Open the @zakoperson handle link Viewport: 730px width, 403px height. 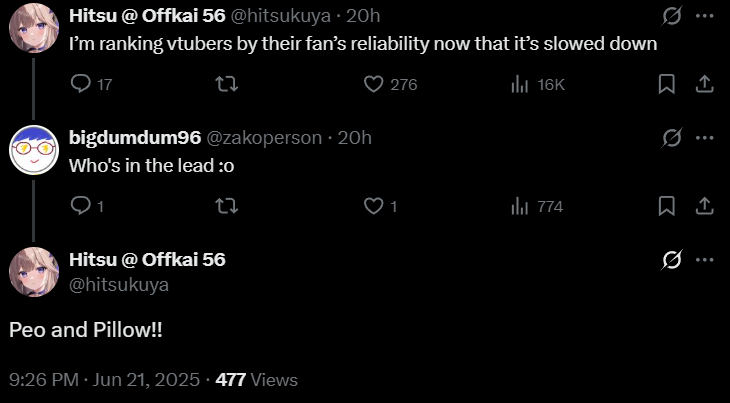click(268, 137)
